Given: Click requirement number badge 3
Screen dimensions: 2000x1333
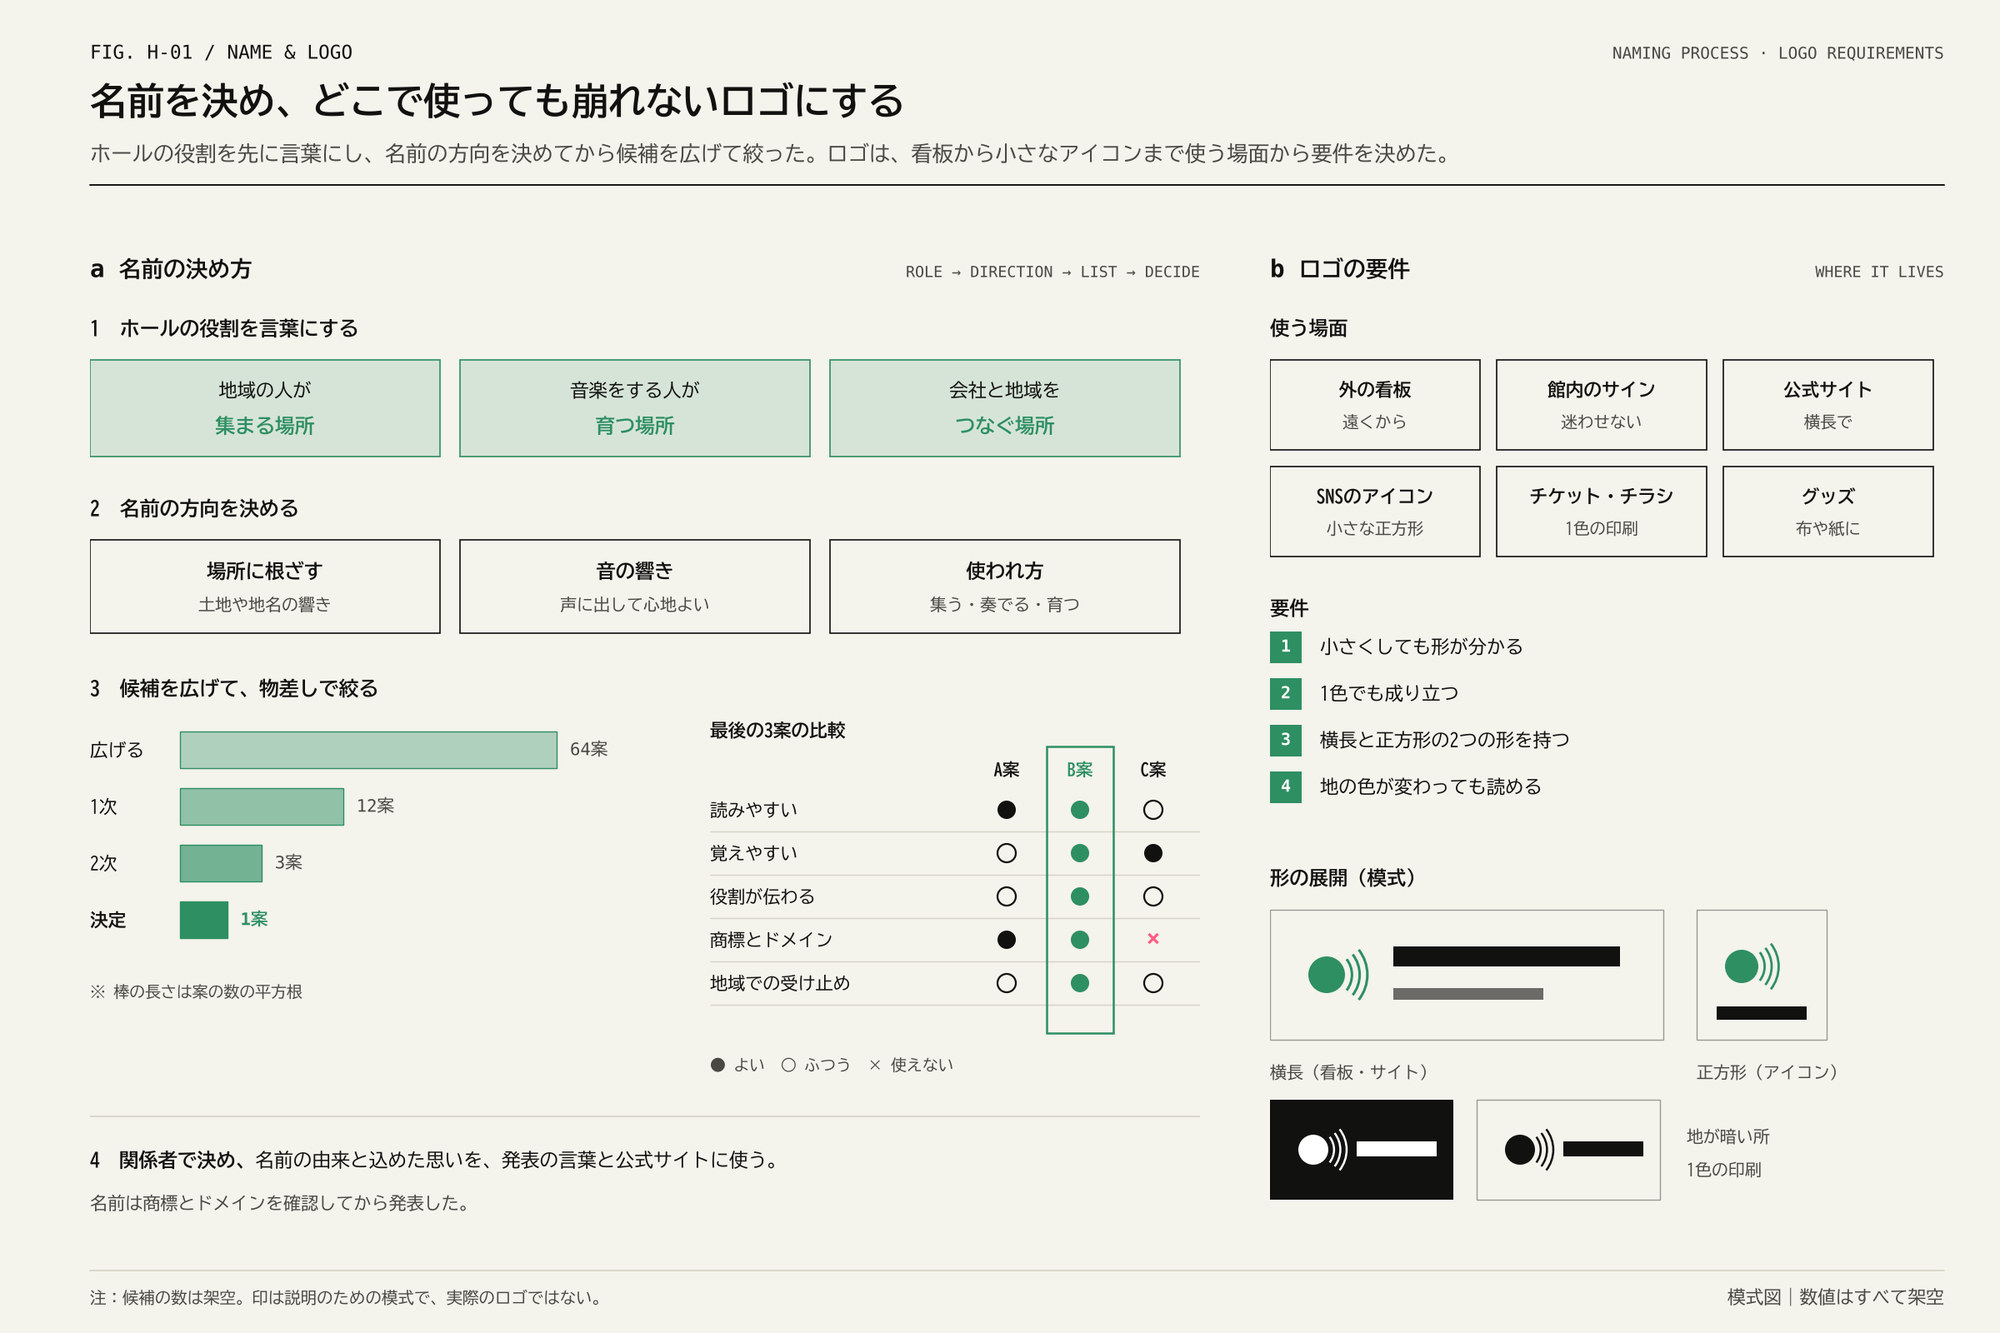Looking at the screenshot, I should (1286, 740).
